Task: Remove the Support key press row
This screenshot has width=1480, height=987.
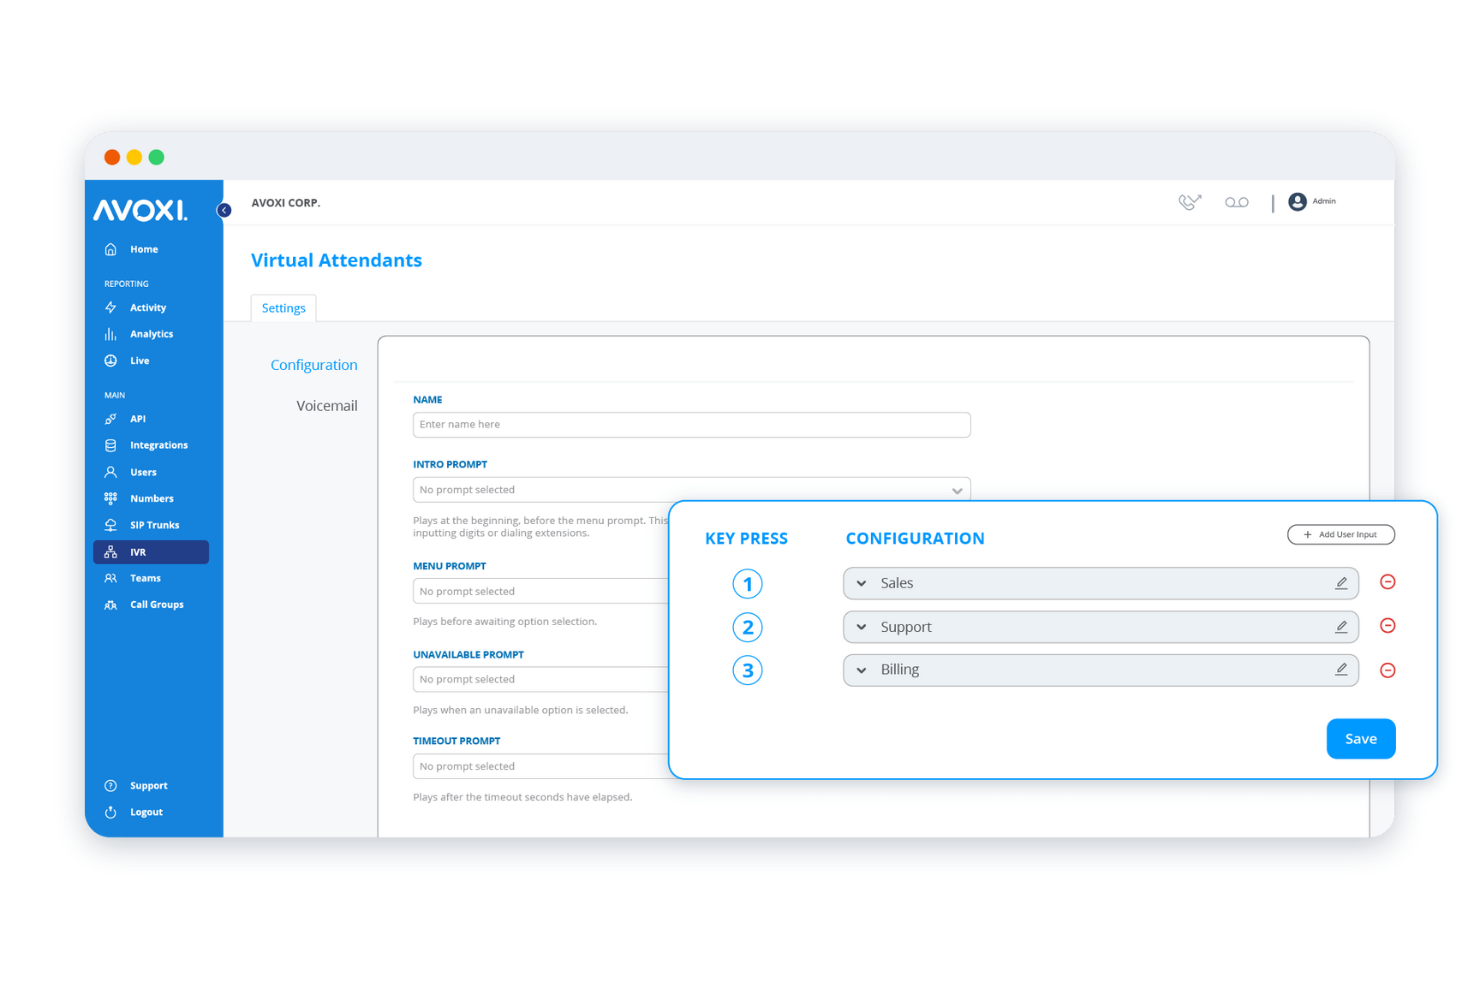Action: point(1388,626)
